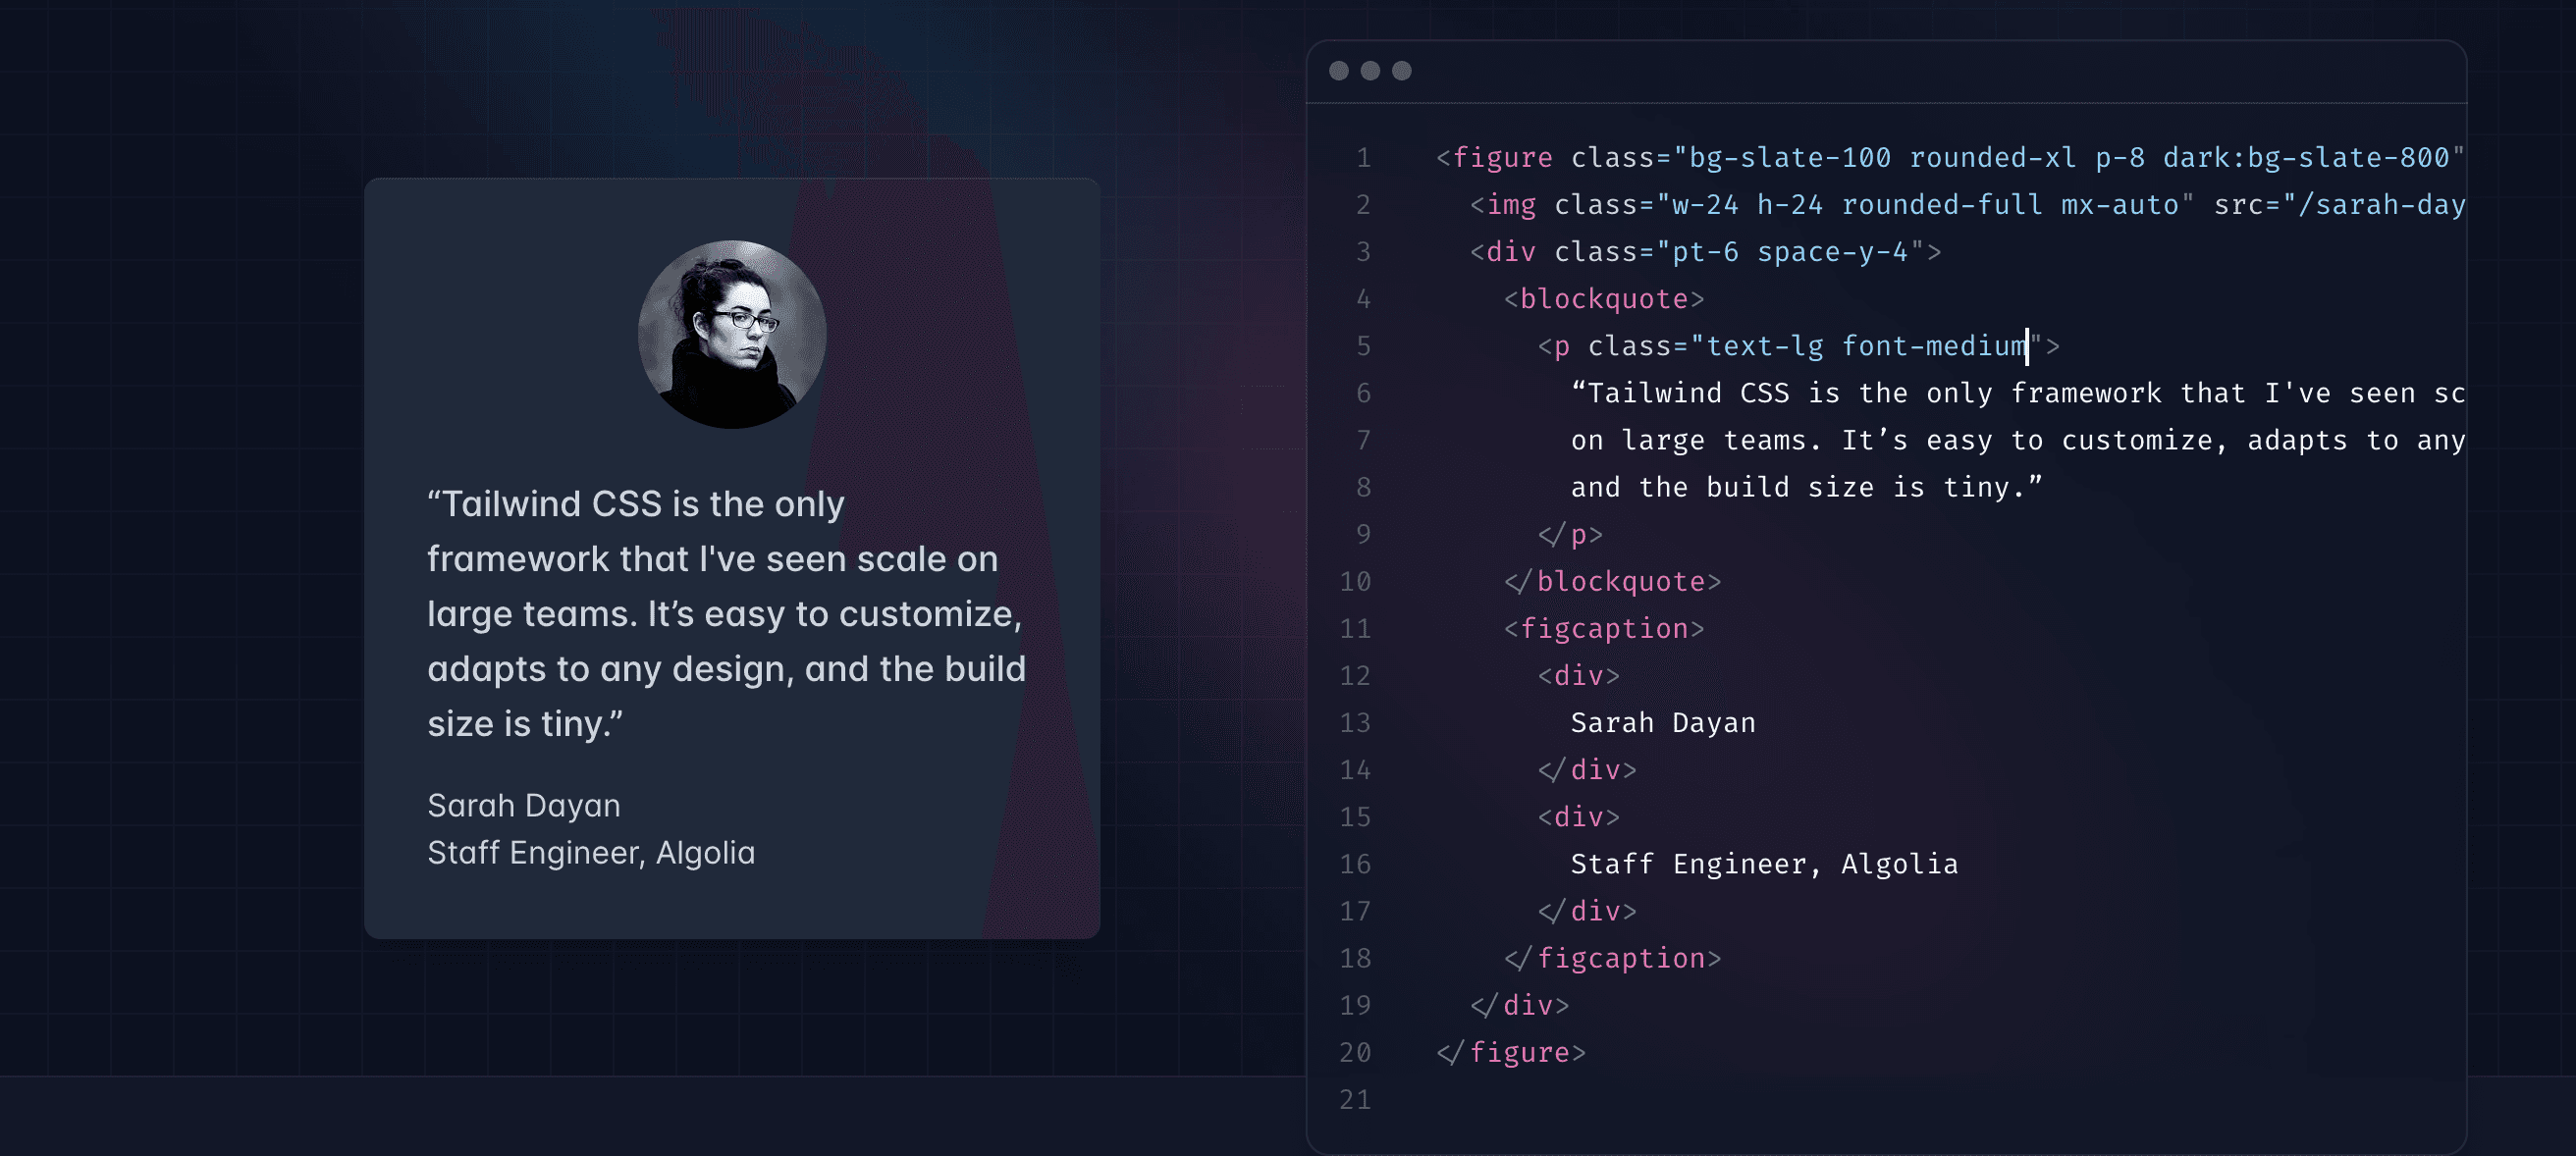This screenshot has width=2576, height=1156.
Task: Click line number 21 in the code gutter
Action: [x=1355, y=1100]
